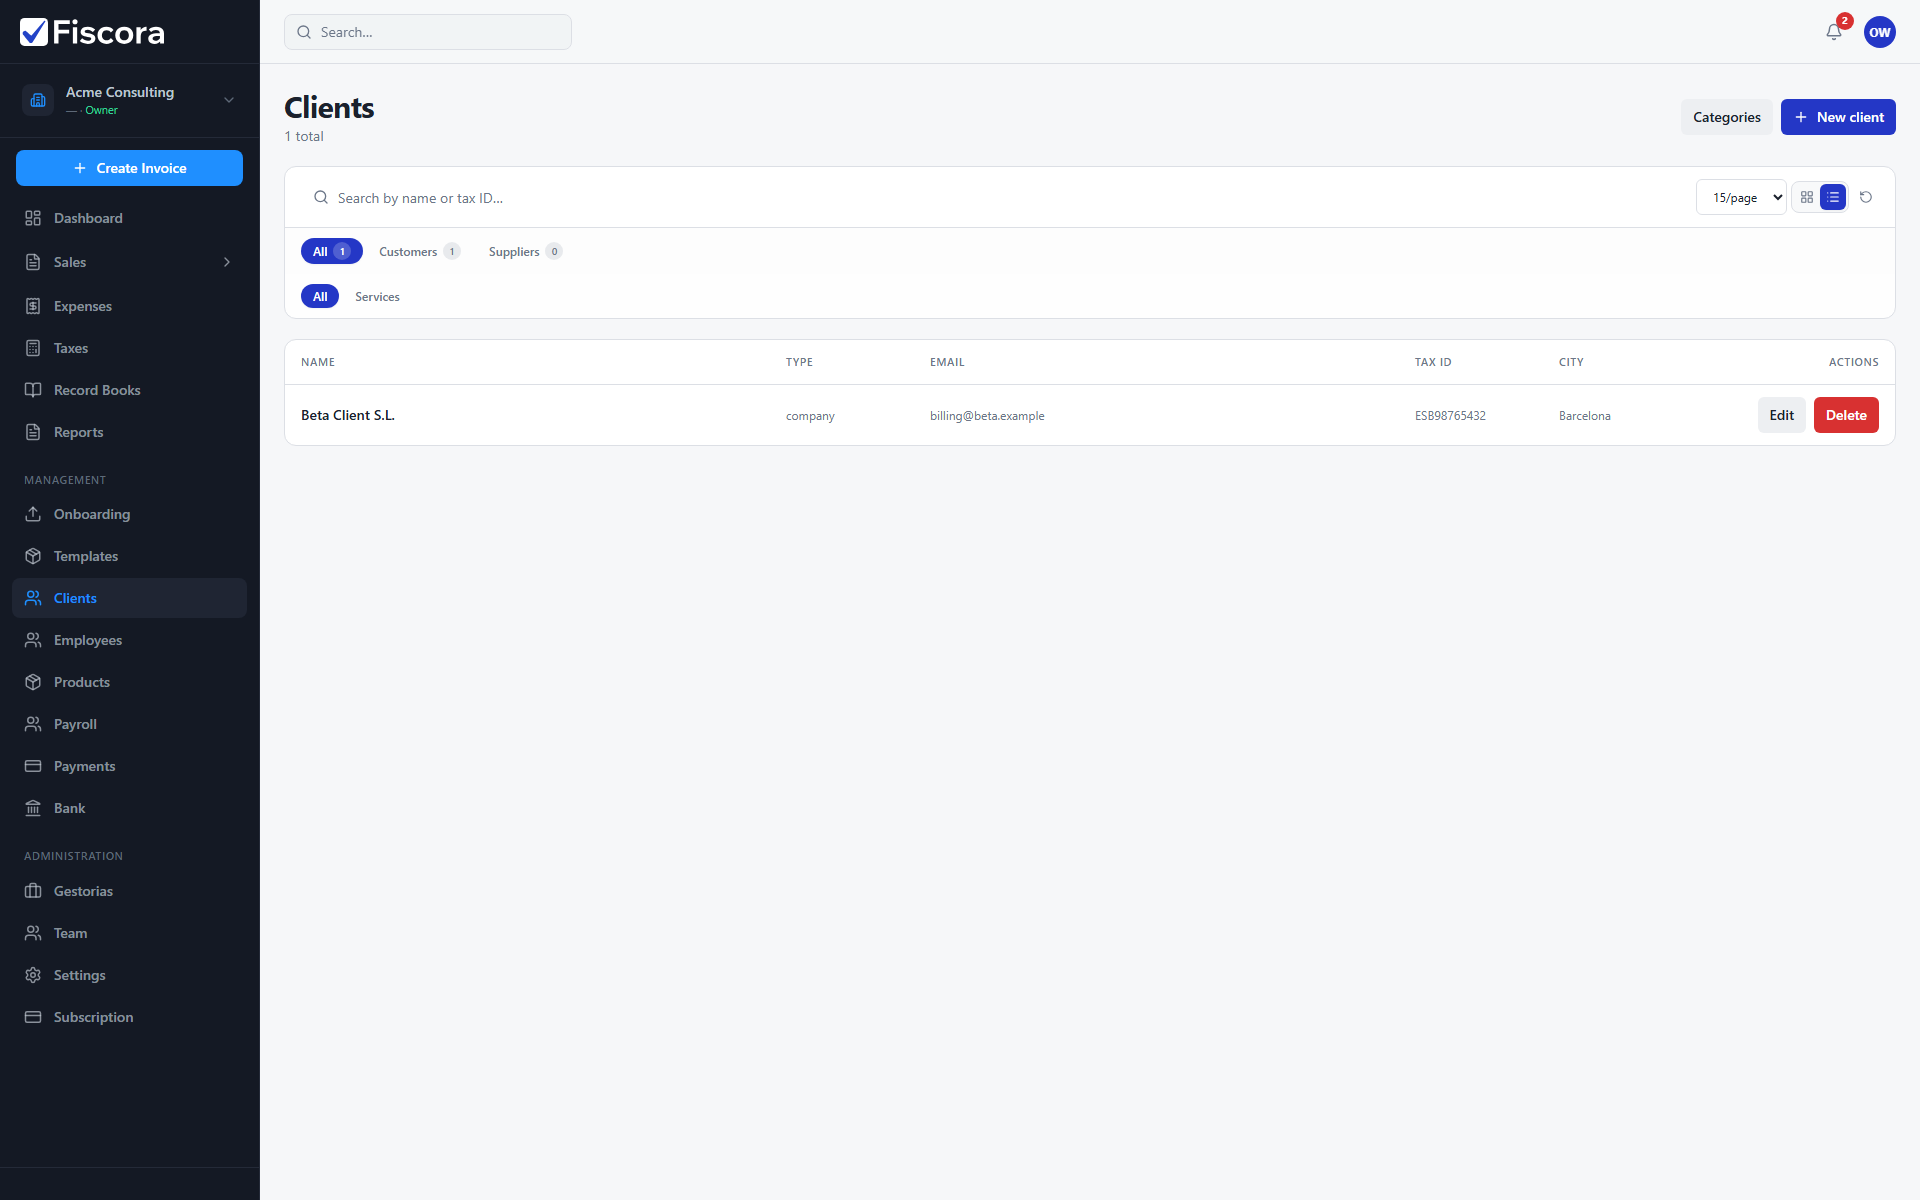The image size is (1920, 1200).
Task: Click the TAX ID column header
Action: coord(1433,362)
